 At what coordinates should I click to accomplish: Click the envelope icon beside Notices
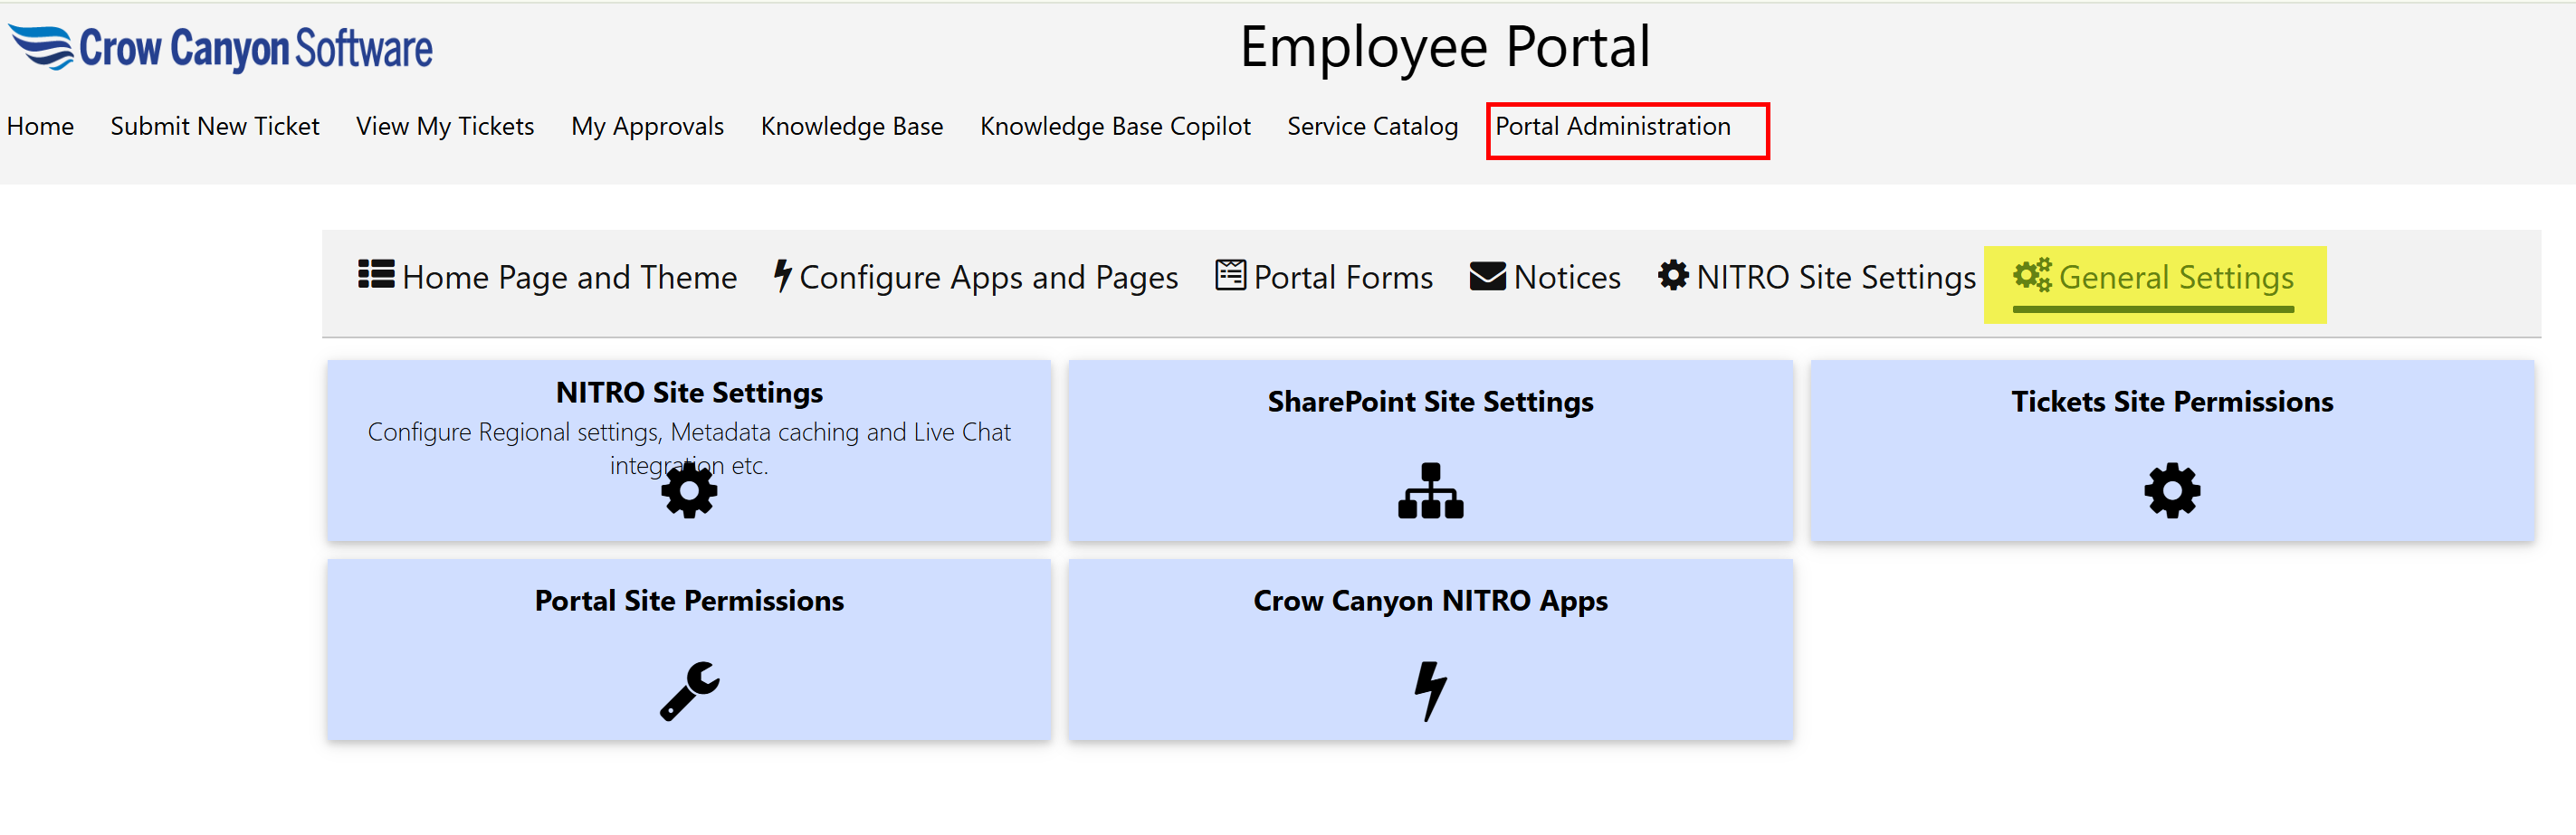coord(1487,276)
